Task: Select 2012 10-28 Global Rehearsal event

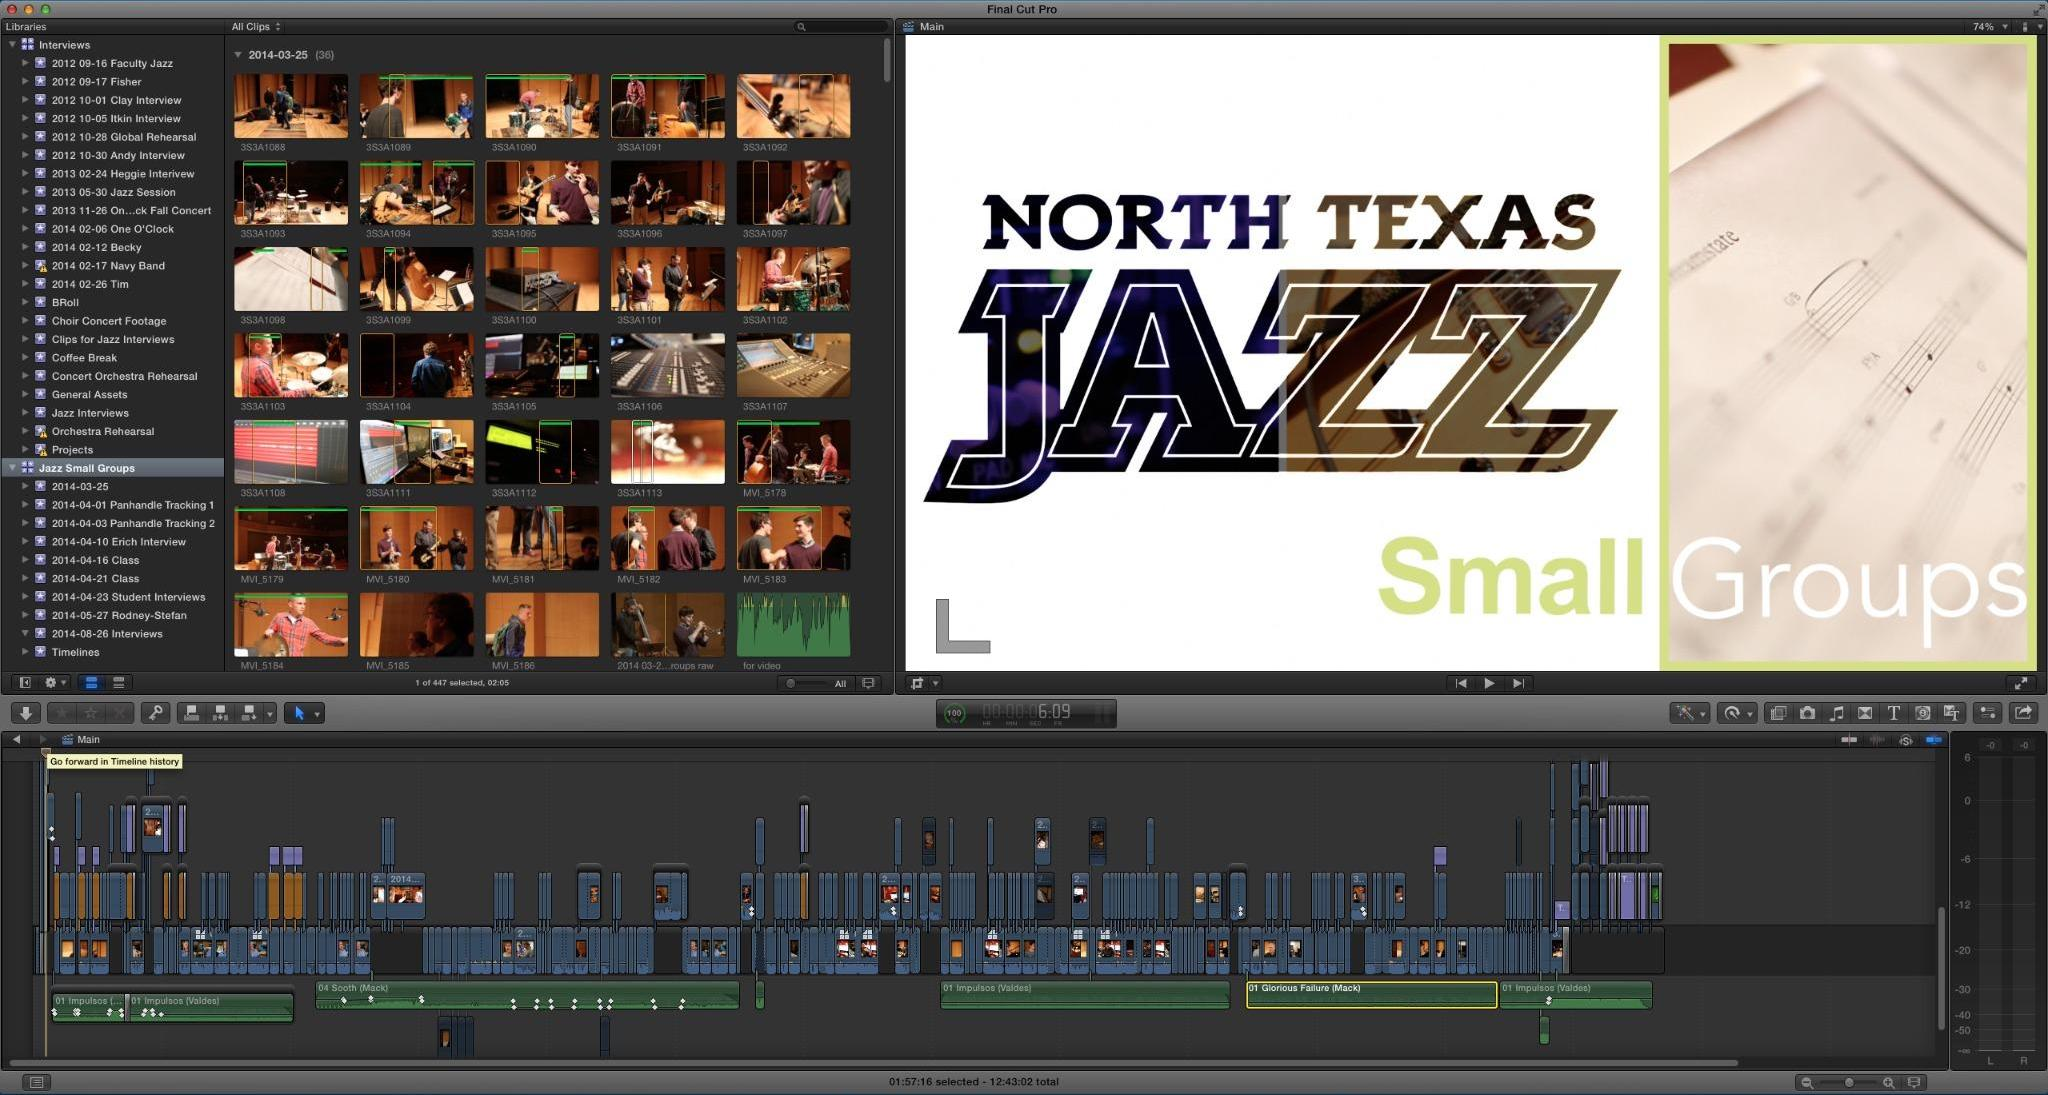Action: (x=124, y=137)
